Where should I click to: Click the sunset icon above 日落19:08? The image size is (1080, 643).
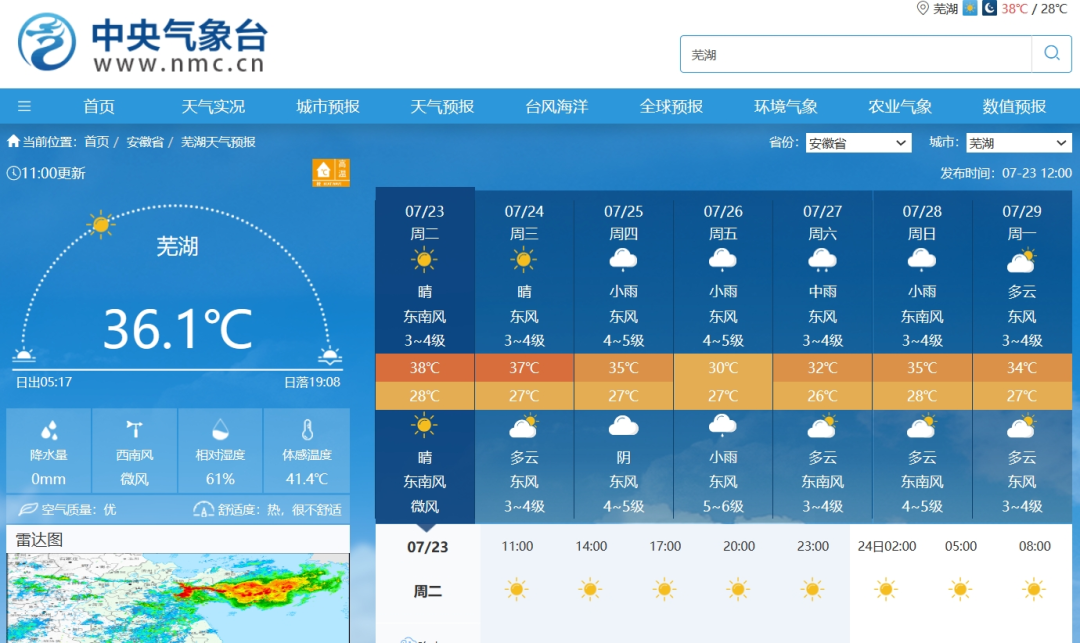330,356
